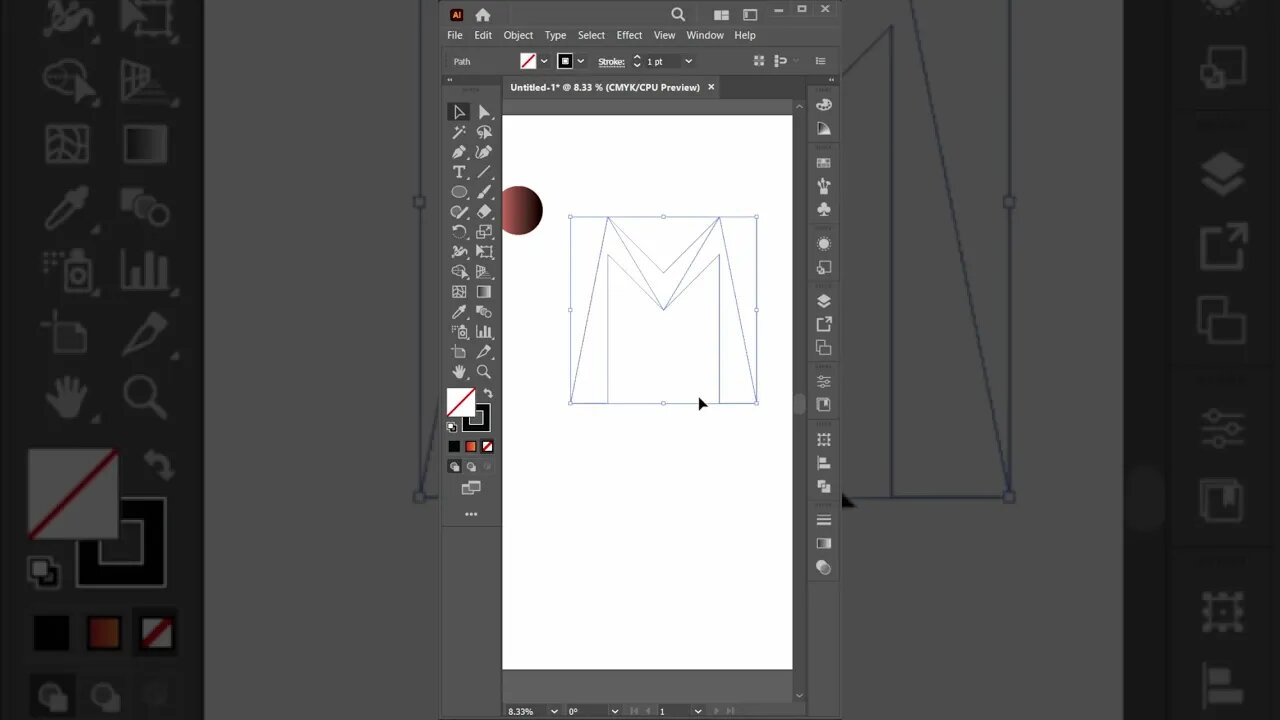Select the Mesh tool
This screenshot has height=720, width=1280.
coord(459,292)
